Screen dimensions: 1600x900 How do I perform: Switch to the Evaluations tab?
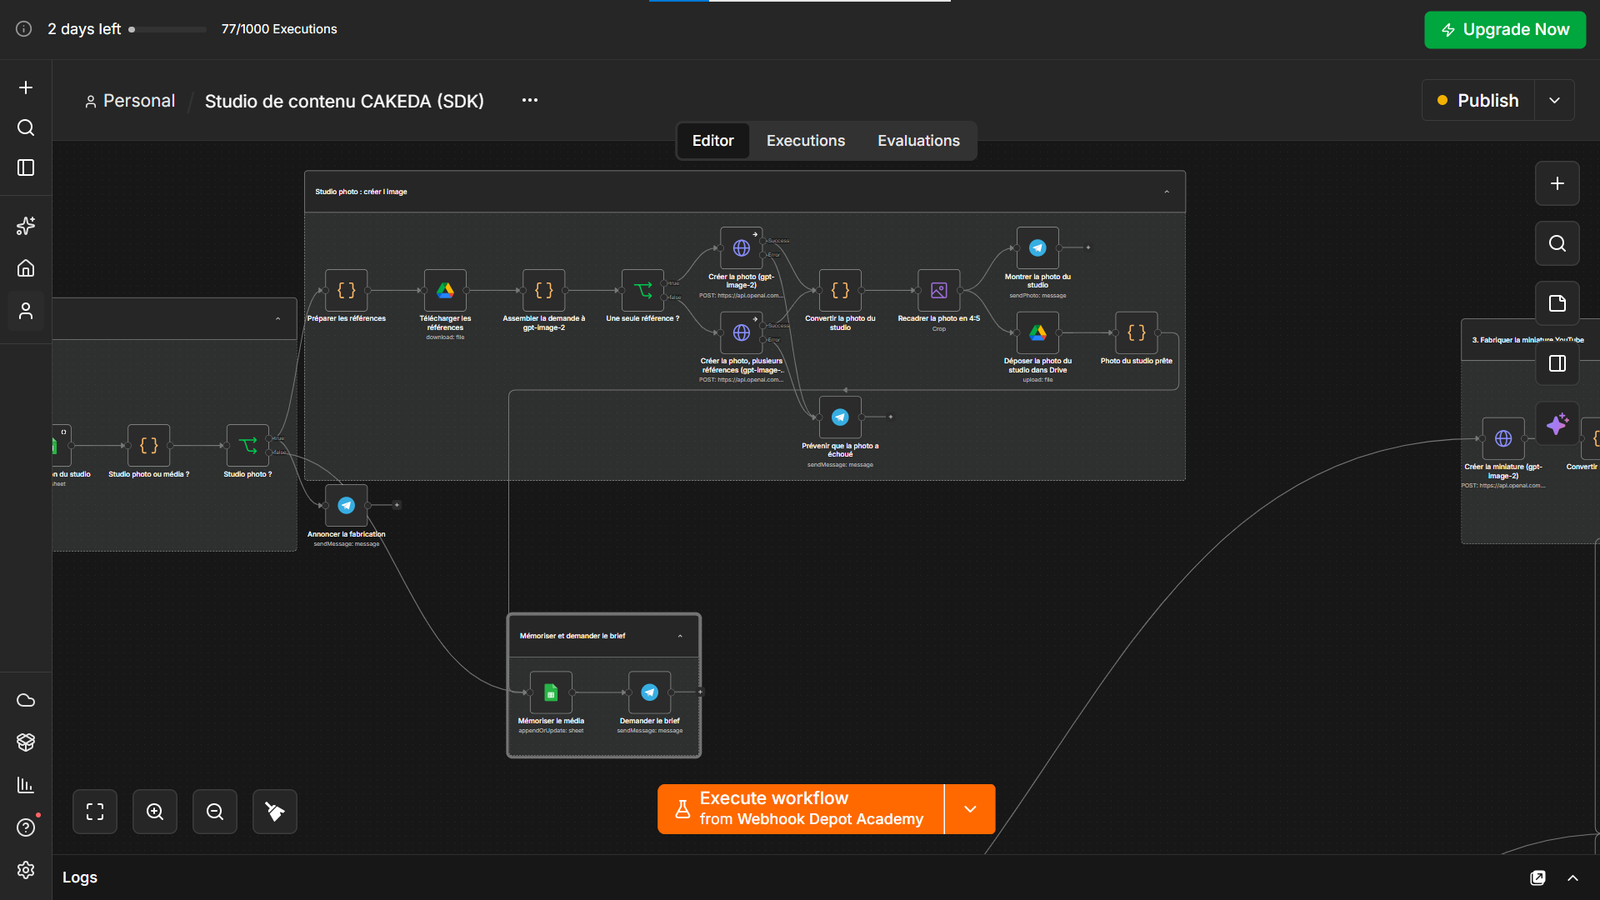pos(919,141)
